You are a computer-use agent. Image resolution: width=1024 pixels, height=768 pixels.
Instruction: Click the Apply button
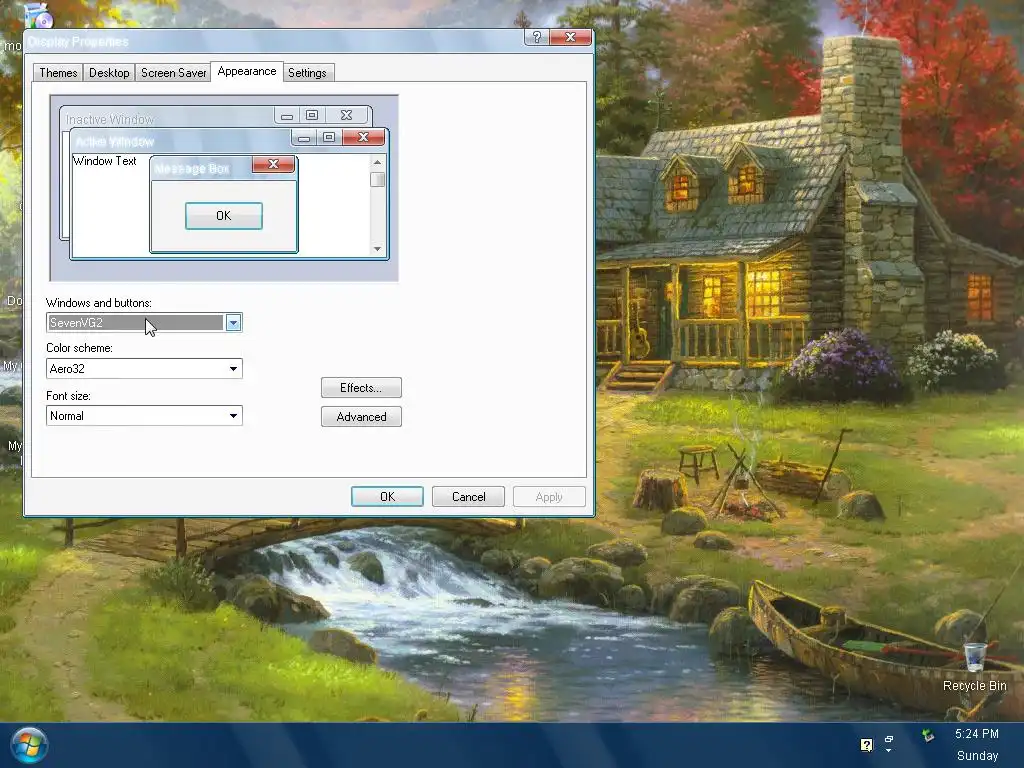(549, 497)
